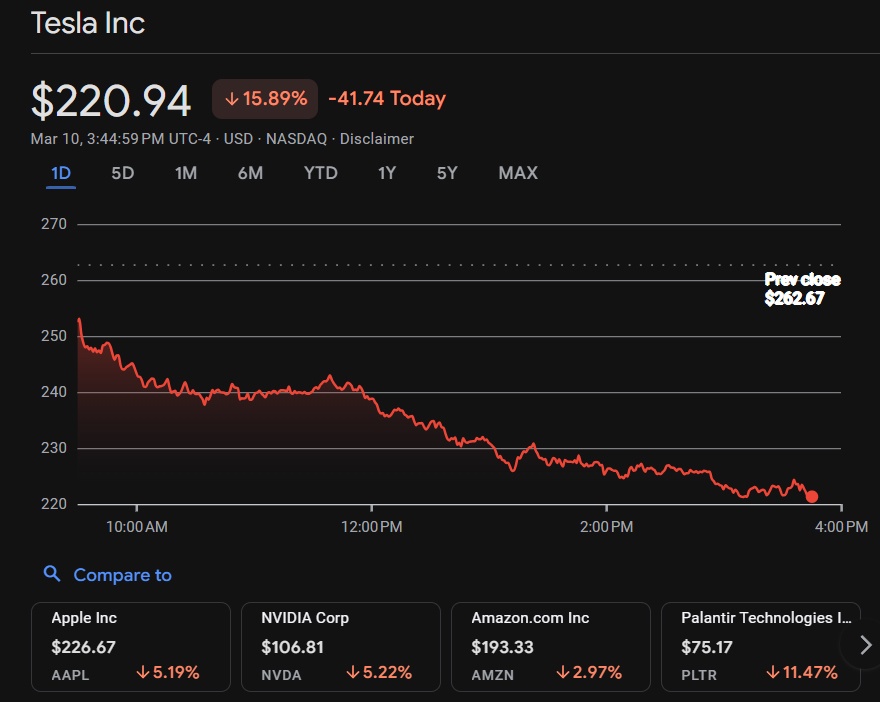
Task: Select the 1D chart tab
Action: click(x=61, y=173)
